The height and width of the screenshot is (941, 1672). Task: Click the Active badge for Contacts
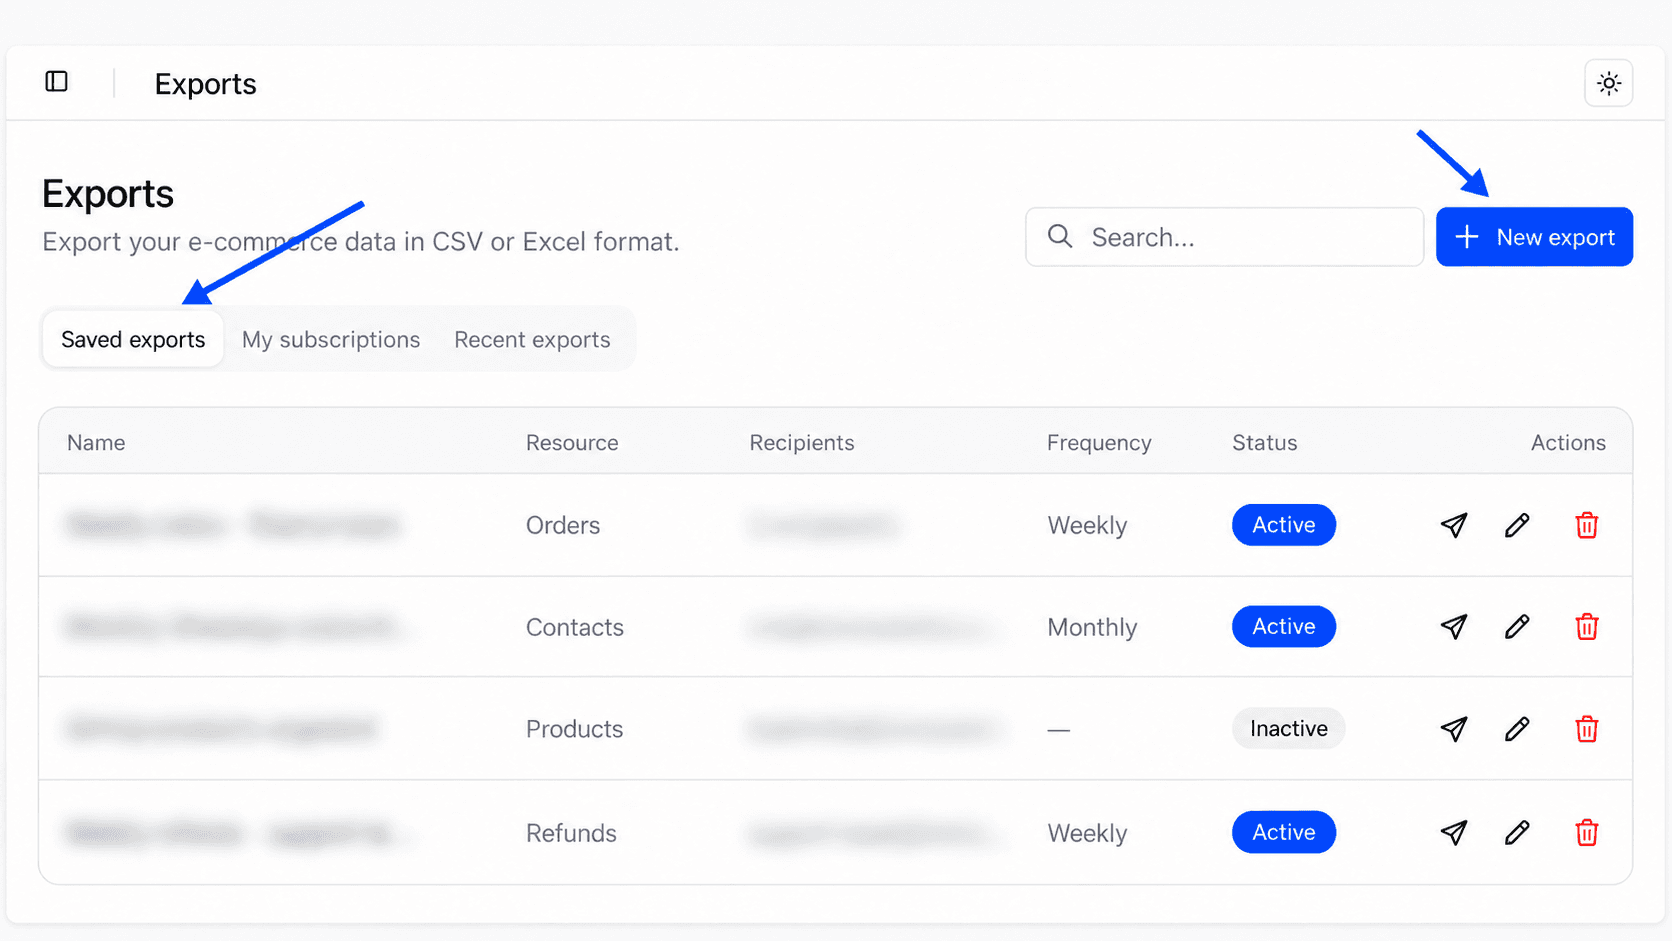(x=1284, y=627)
